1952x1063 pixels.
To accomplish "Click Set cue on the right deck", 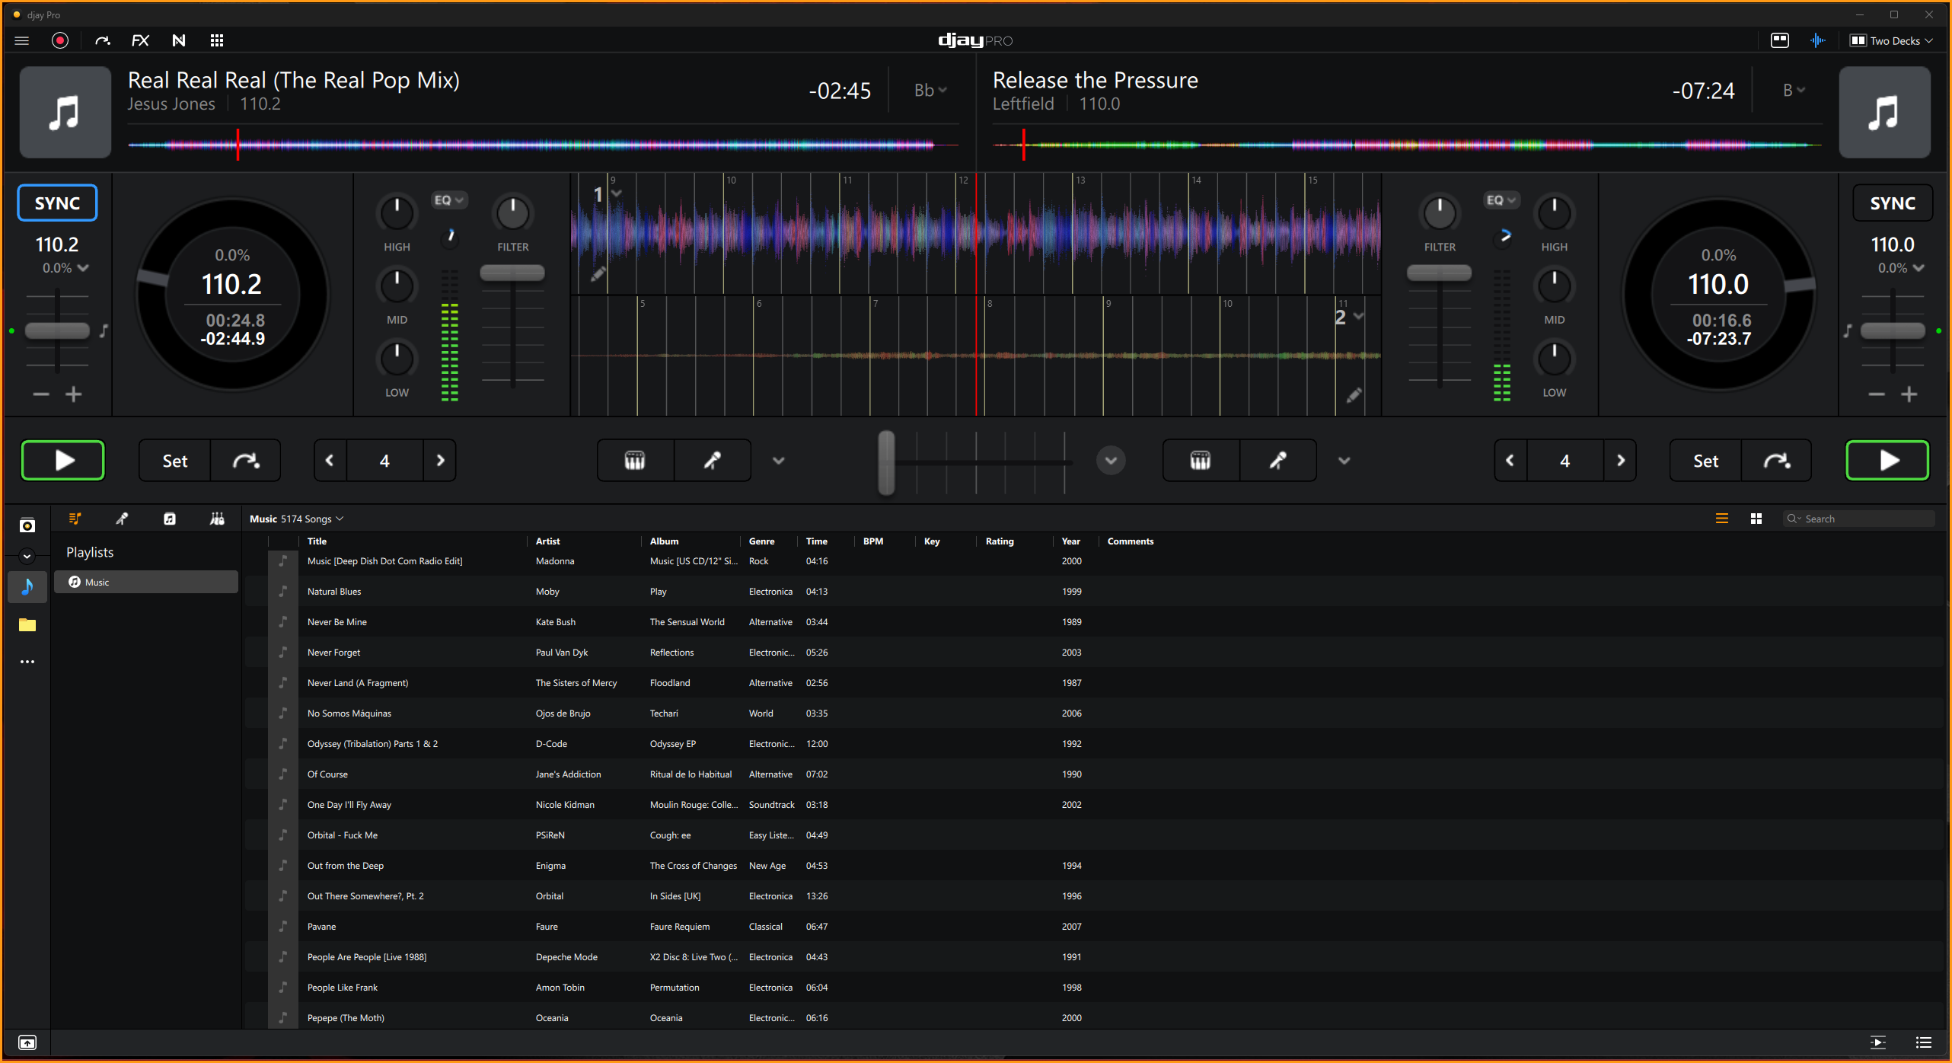I will (x=1706, y=461).
